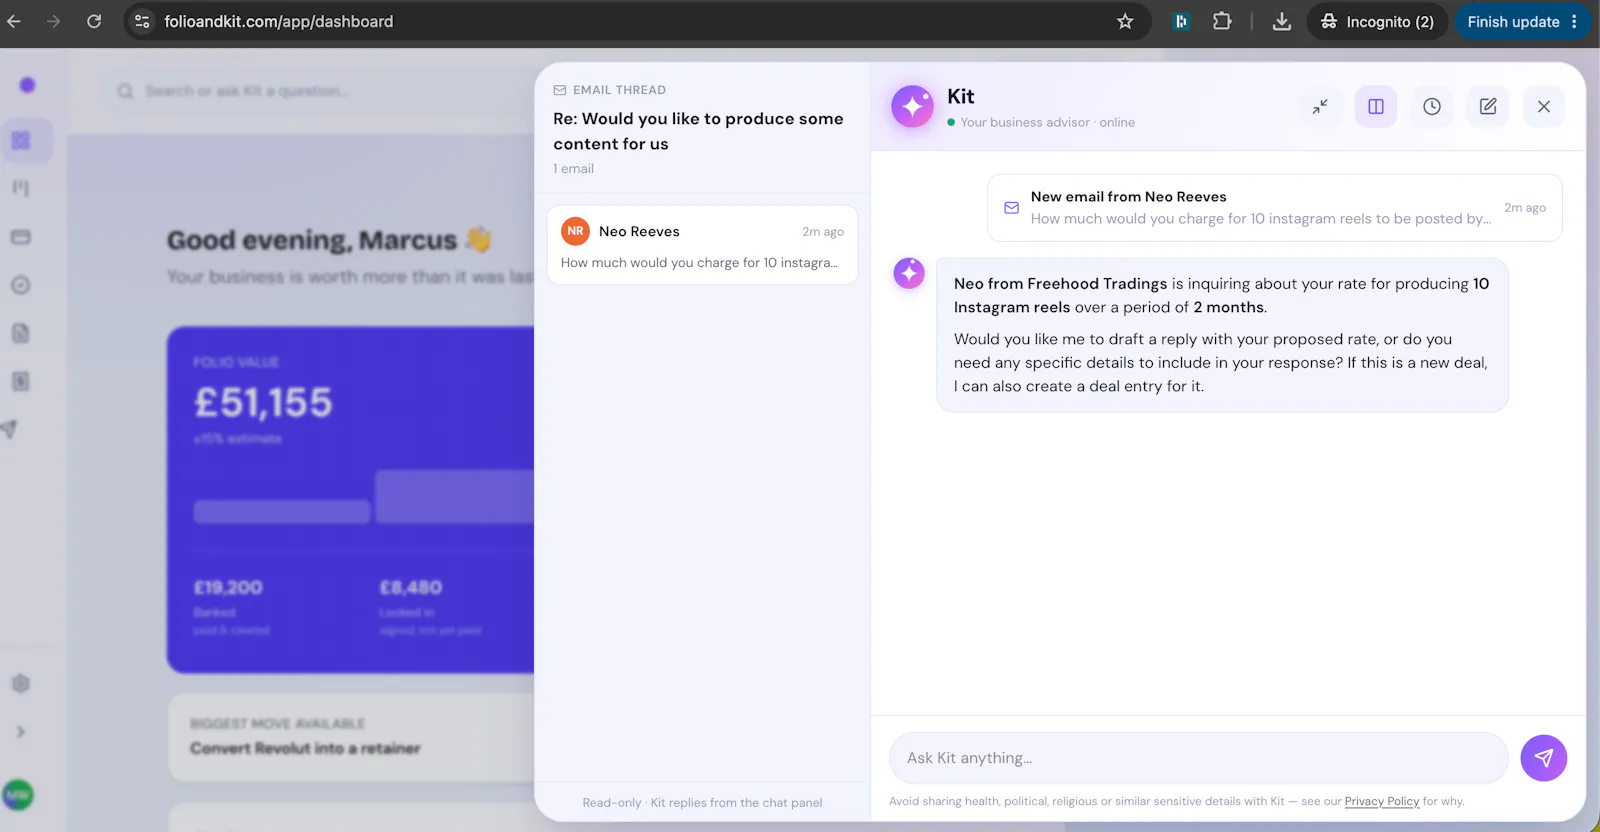
Task: Open the Neo Reeves email in the thread
Action: 702,245
